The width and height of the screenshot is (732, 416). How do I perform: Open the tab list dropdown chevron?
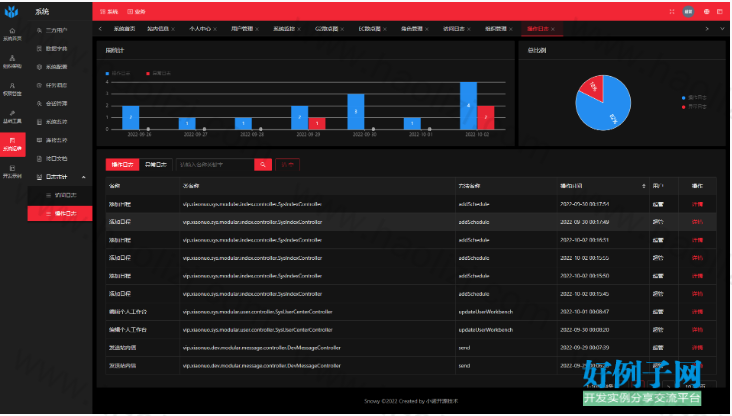tap(722, 29)
